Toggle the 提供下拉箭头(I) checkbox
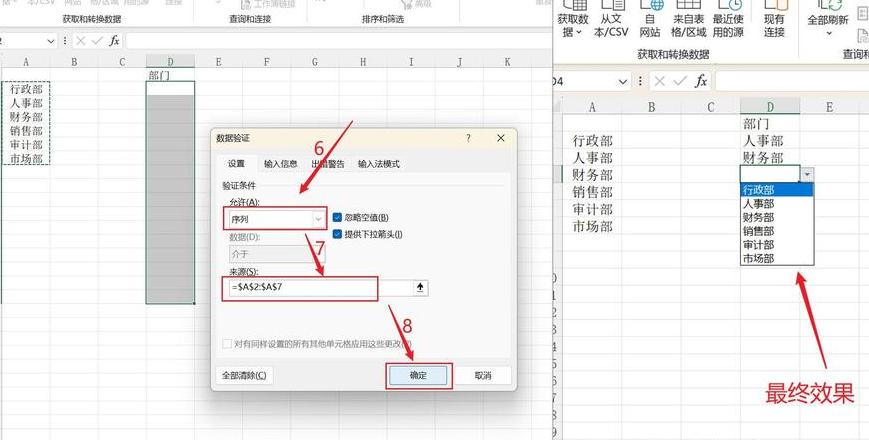Image resolution: width=869 pixels, height=440 pixels. click(x=337, y=234)
